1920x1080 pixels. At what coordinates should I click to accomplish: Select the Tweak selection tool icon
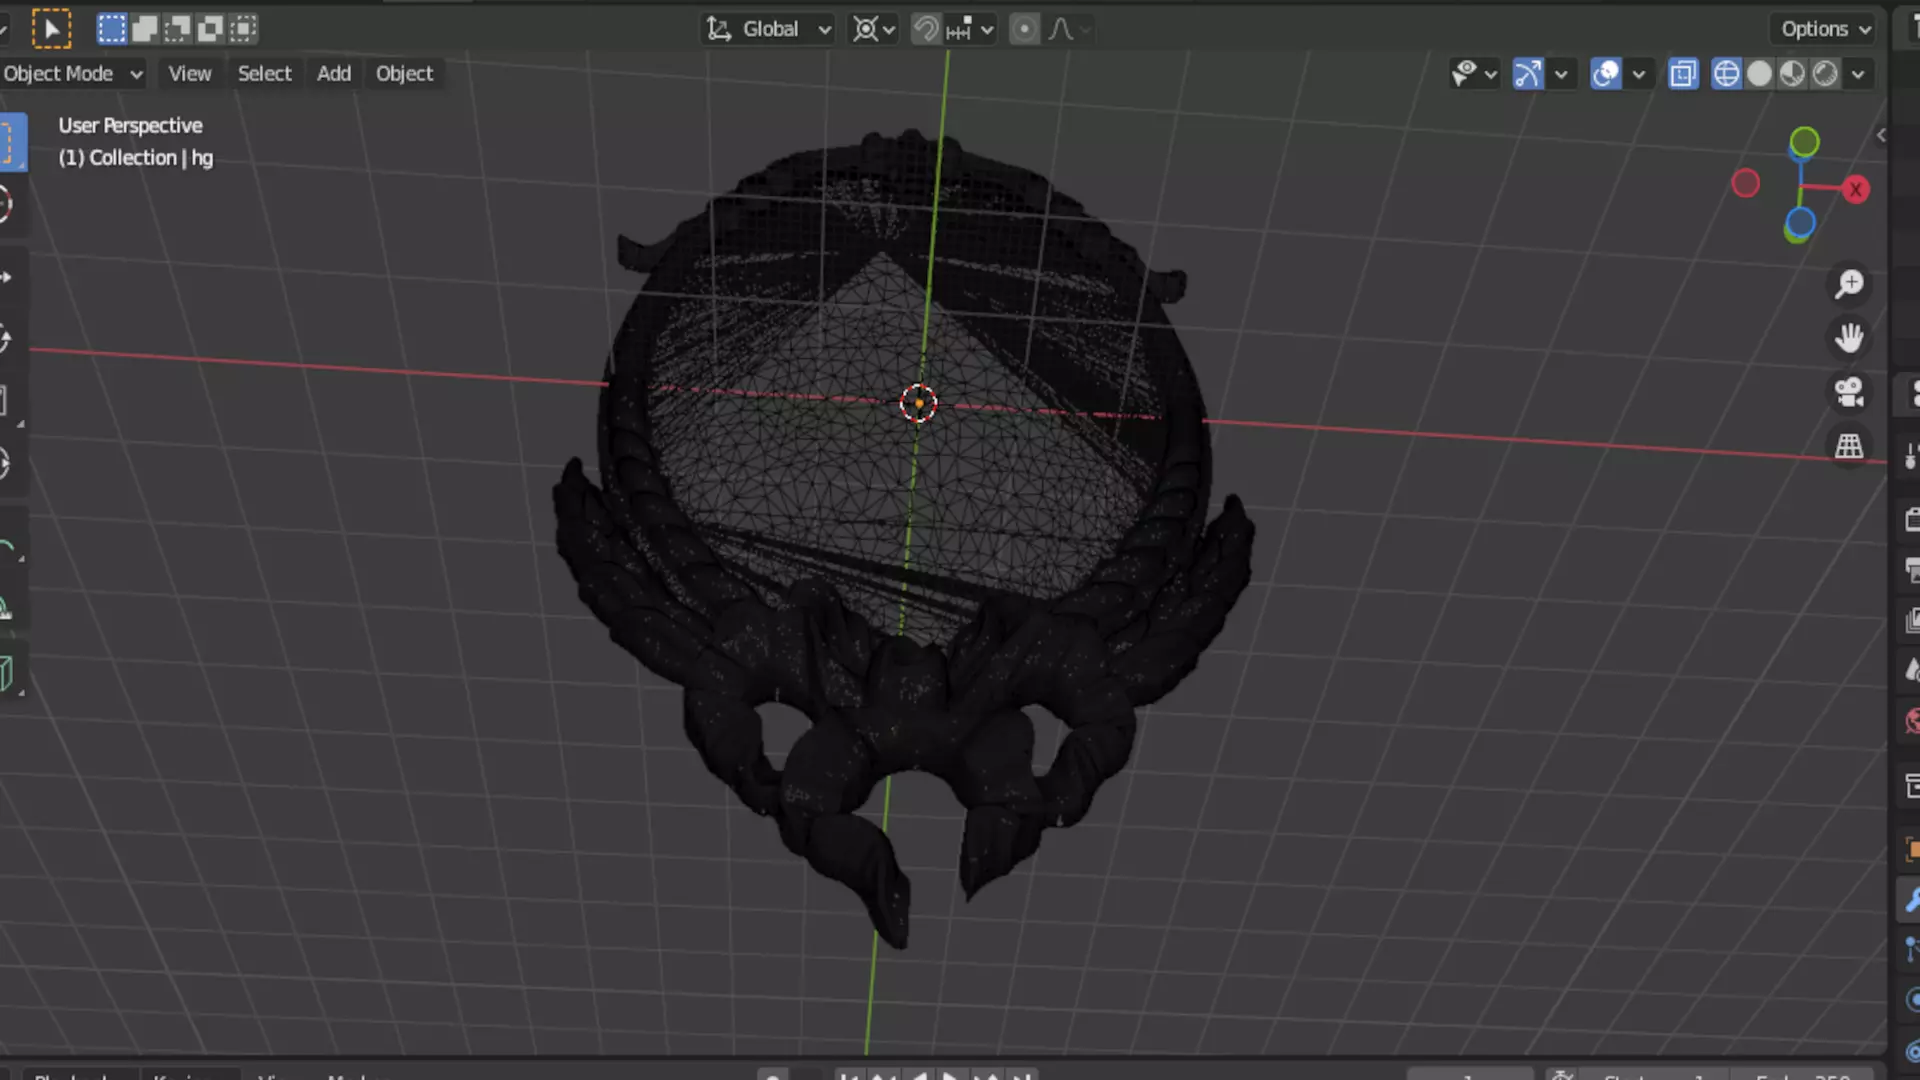pyautogui.click(x=51, y=29)
